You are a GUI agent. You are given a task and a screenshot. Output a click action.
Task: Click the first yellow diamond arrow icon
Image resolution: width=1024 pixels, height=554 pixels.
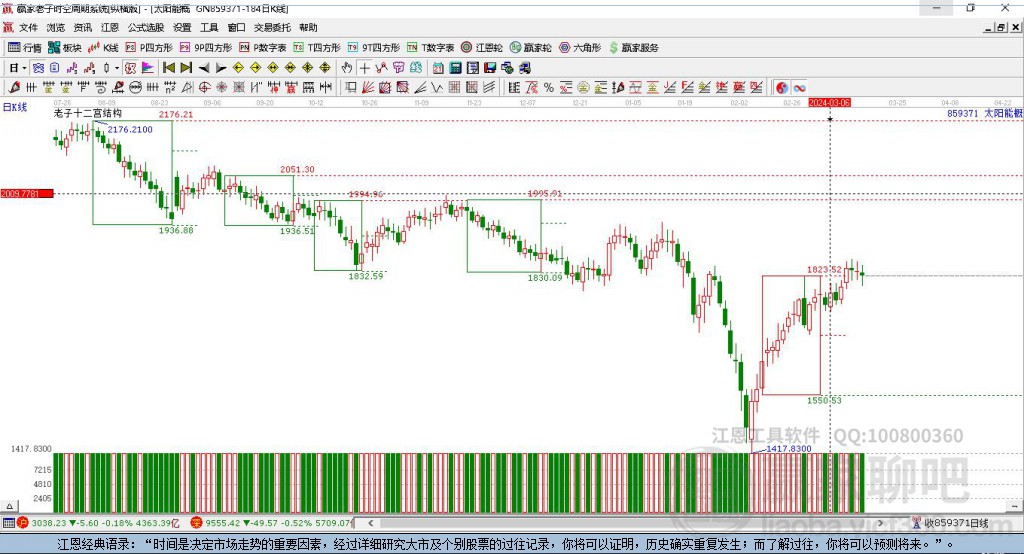click(x=238, y=68)
